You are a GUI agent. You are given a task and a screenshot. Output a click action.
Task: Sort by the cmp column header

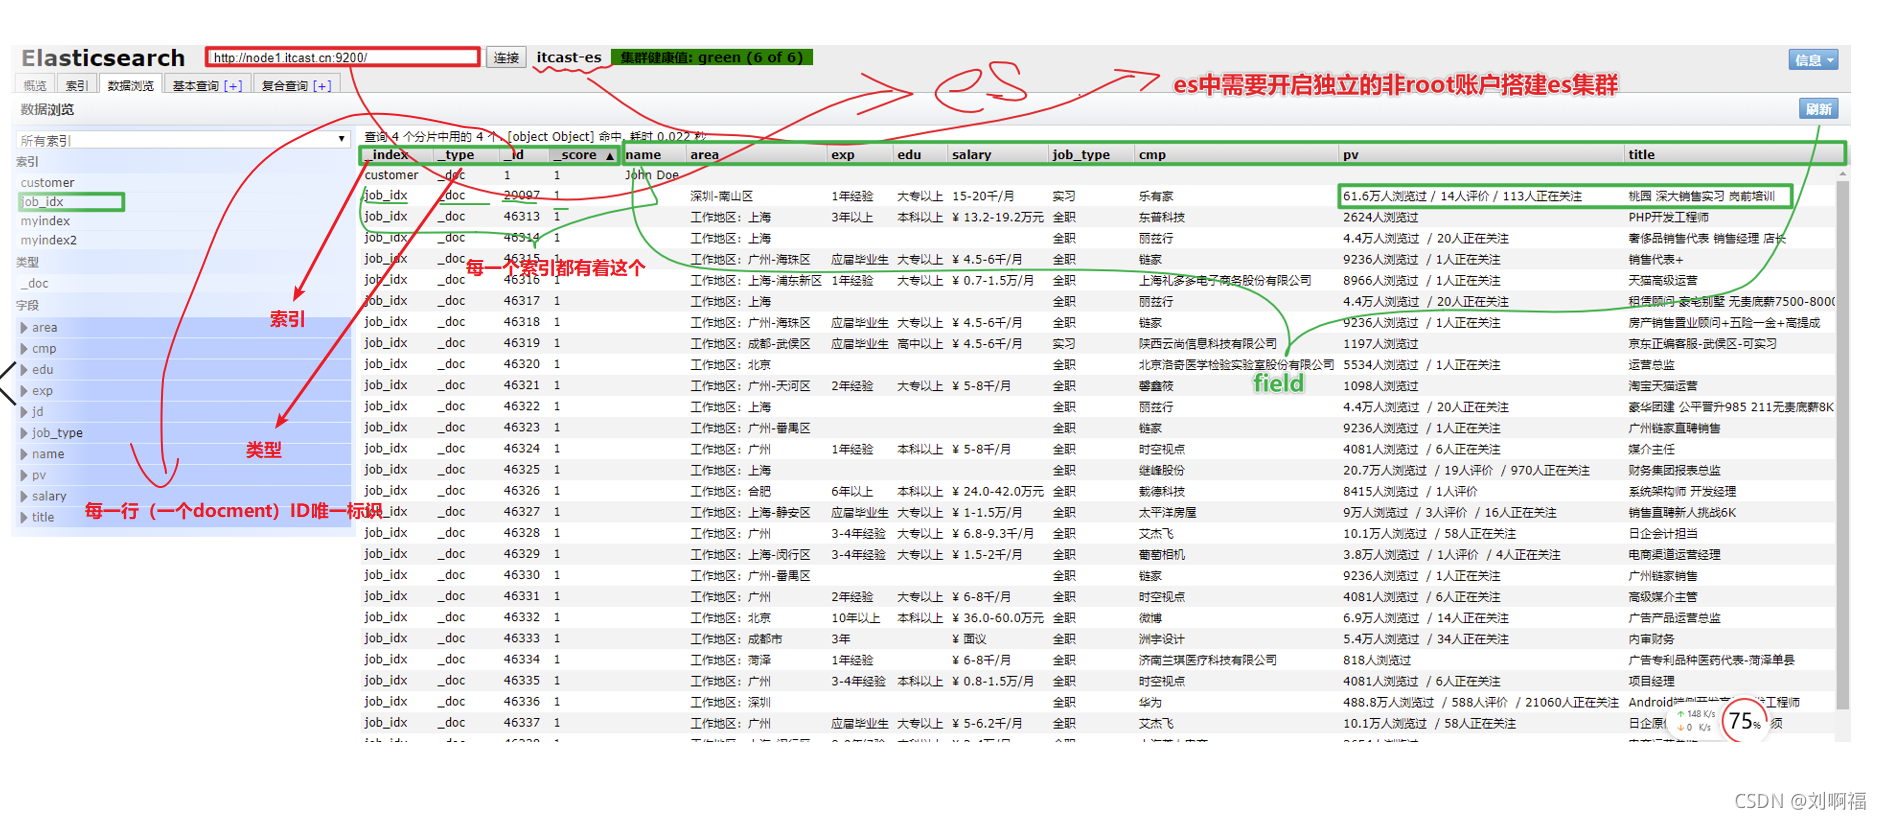(x=1236, y=155)
